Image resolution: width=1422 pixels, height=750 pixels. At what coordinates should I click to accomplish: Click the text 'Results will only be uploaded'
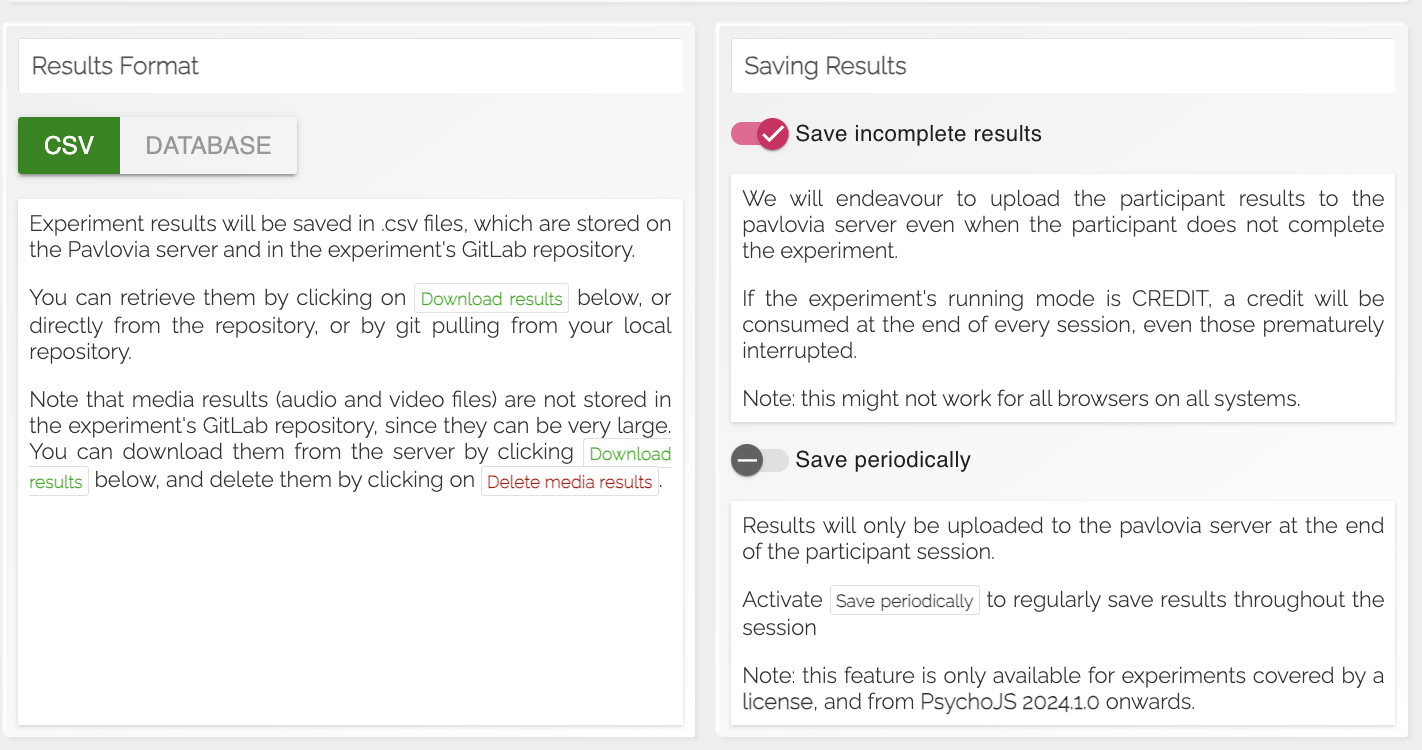(x=1063, y=538)
